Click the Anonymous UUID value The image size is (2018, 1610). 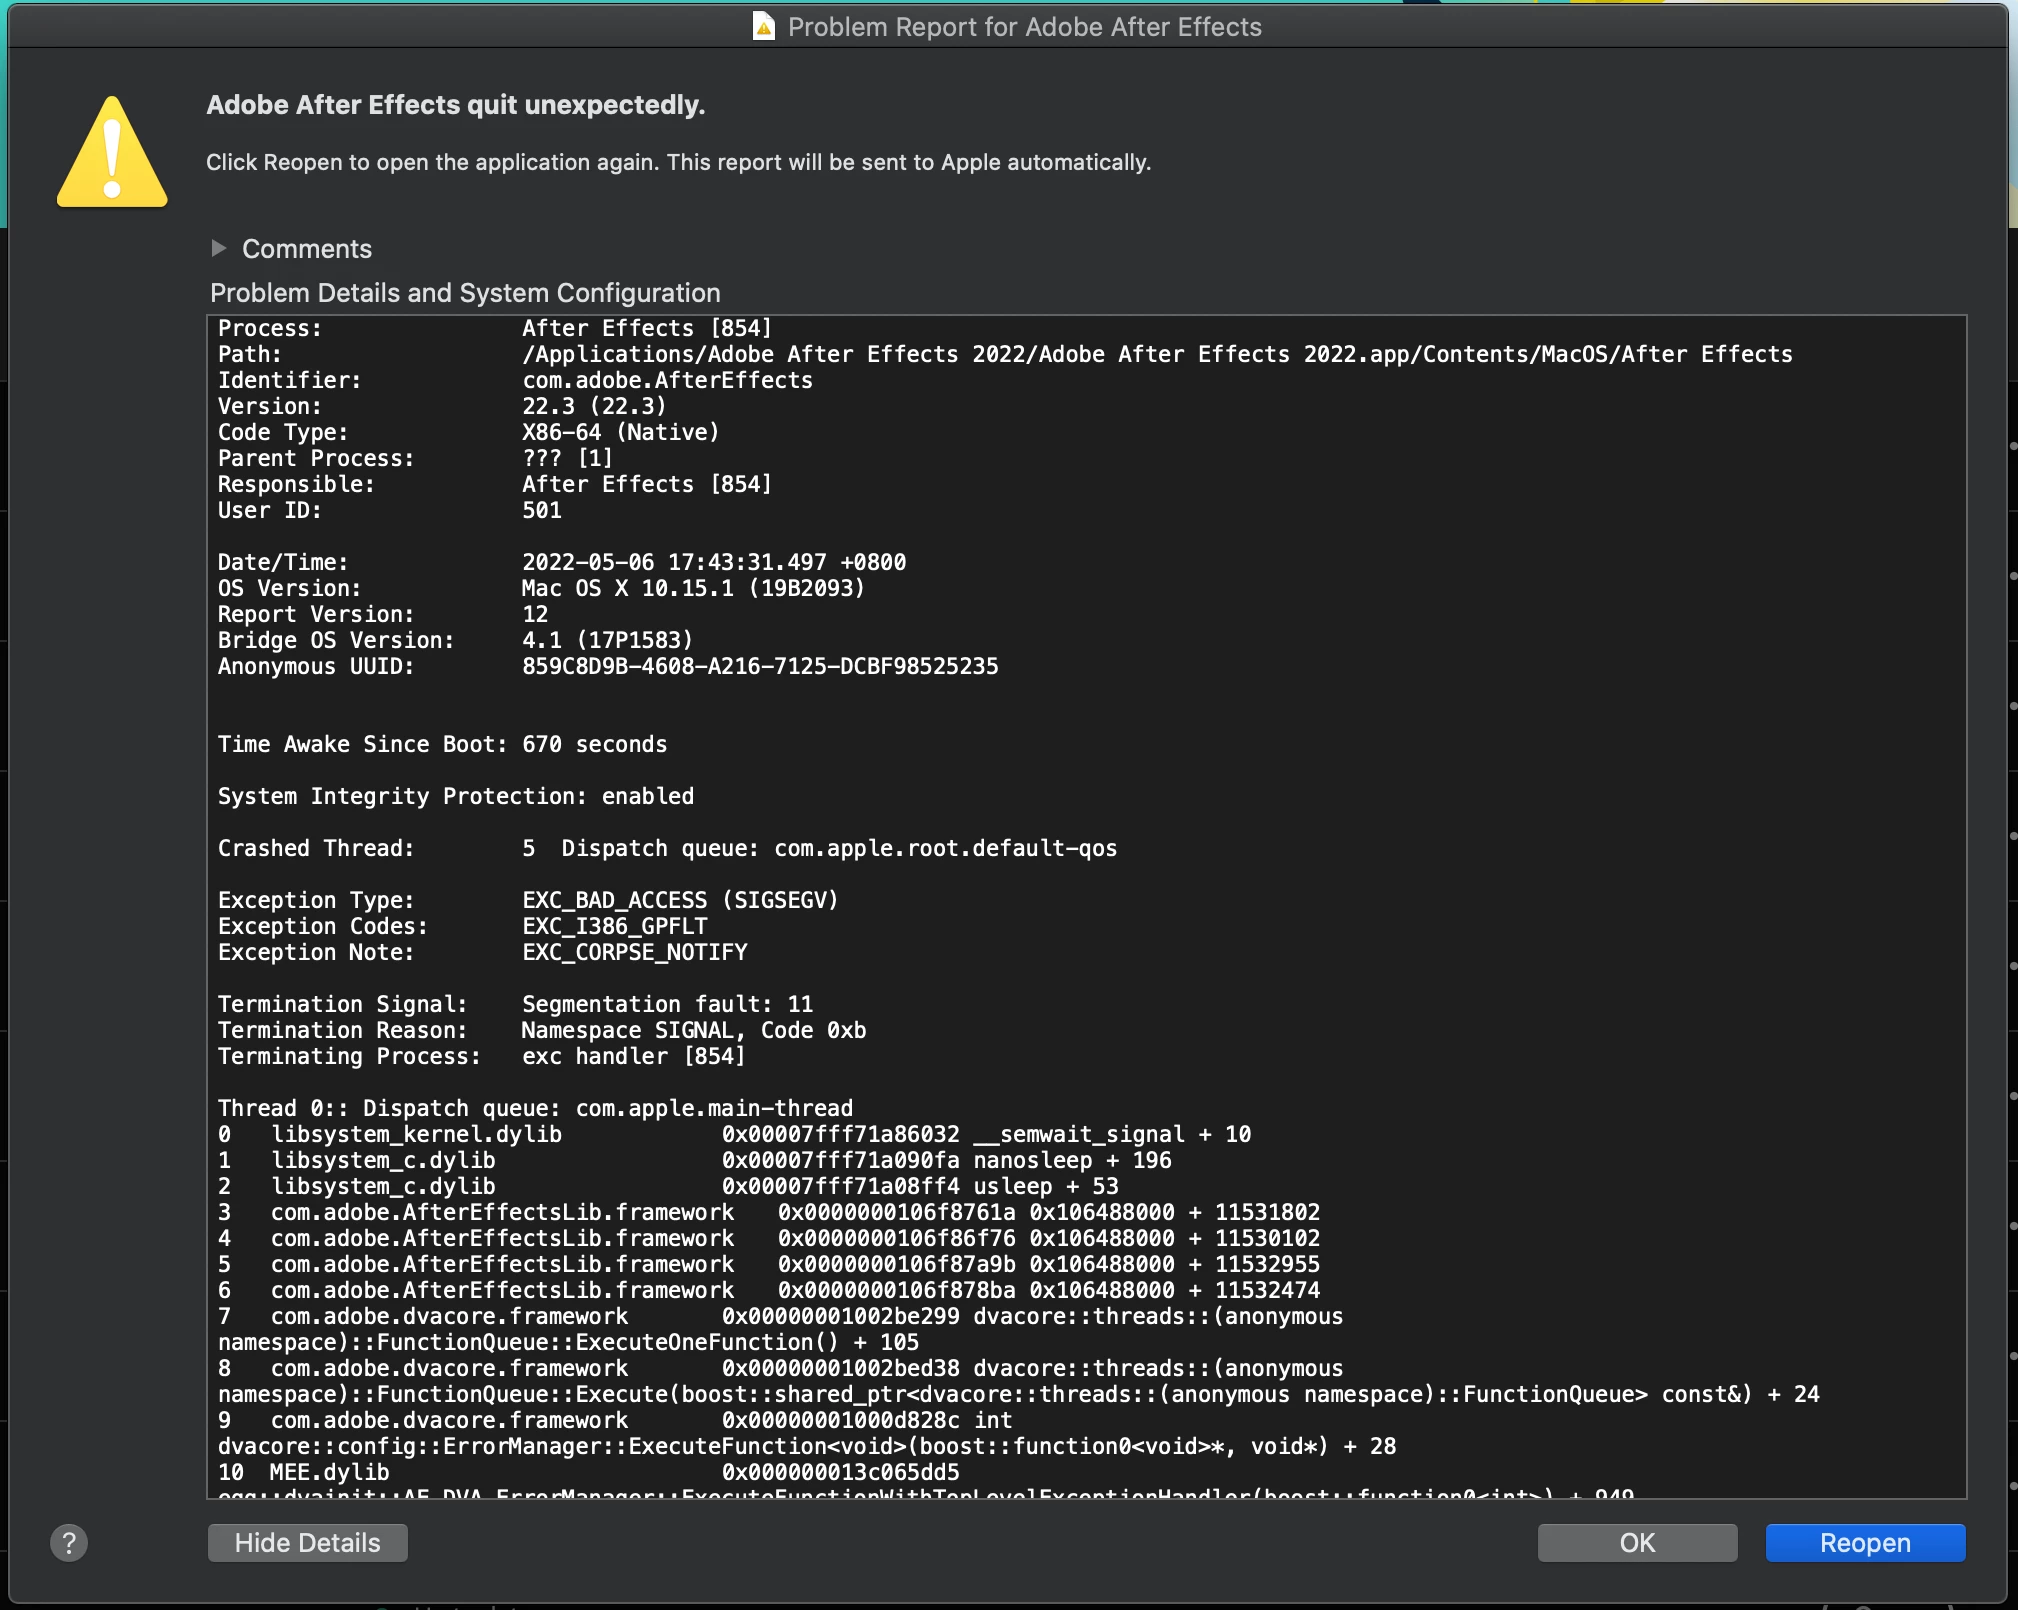pos(759,666)
